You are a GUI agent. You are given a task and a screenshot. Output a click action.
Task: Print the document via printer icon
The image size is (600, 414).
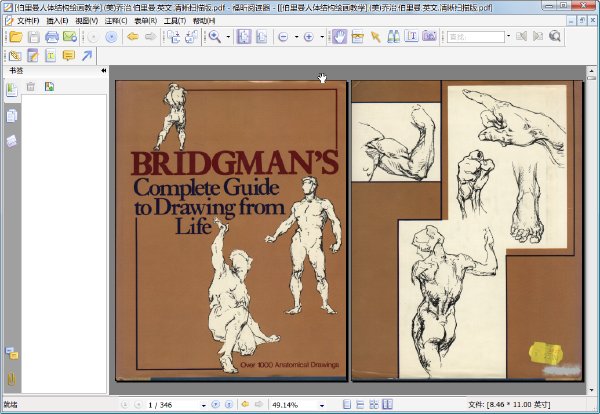point(52,37)
